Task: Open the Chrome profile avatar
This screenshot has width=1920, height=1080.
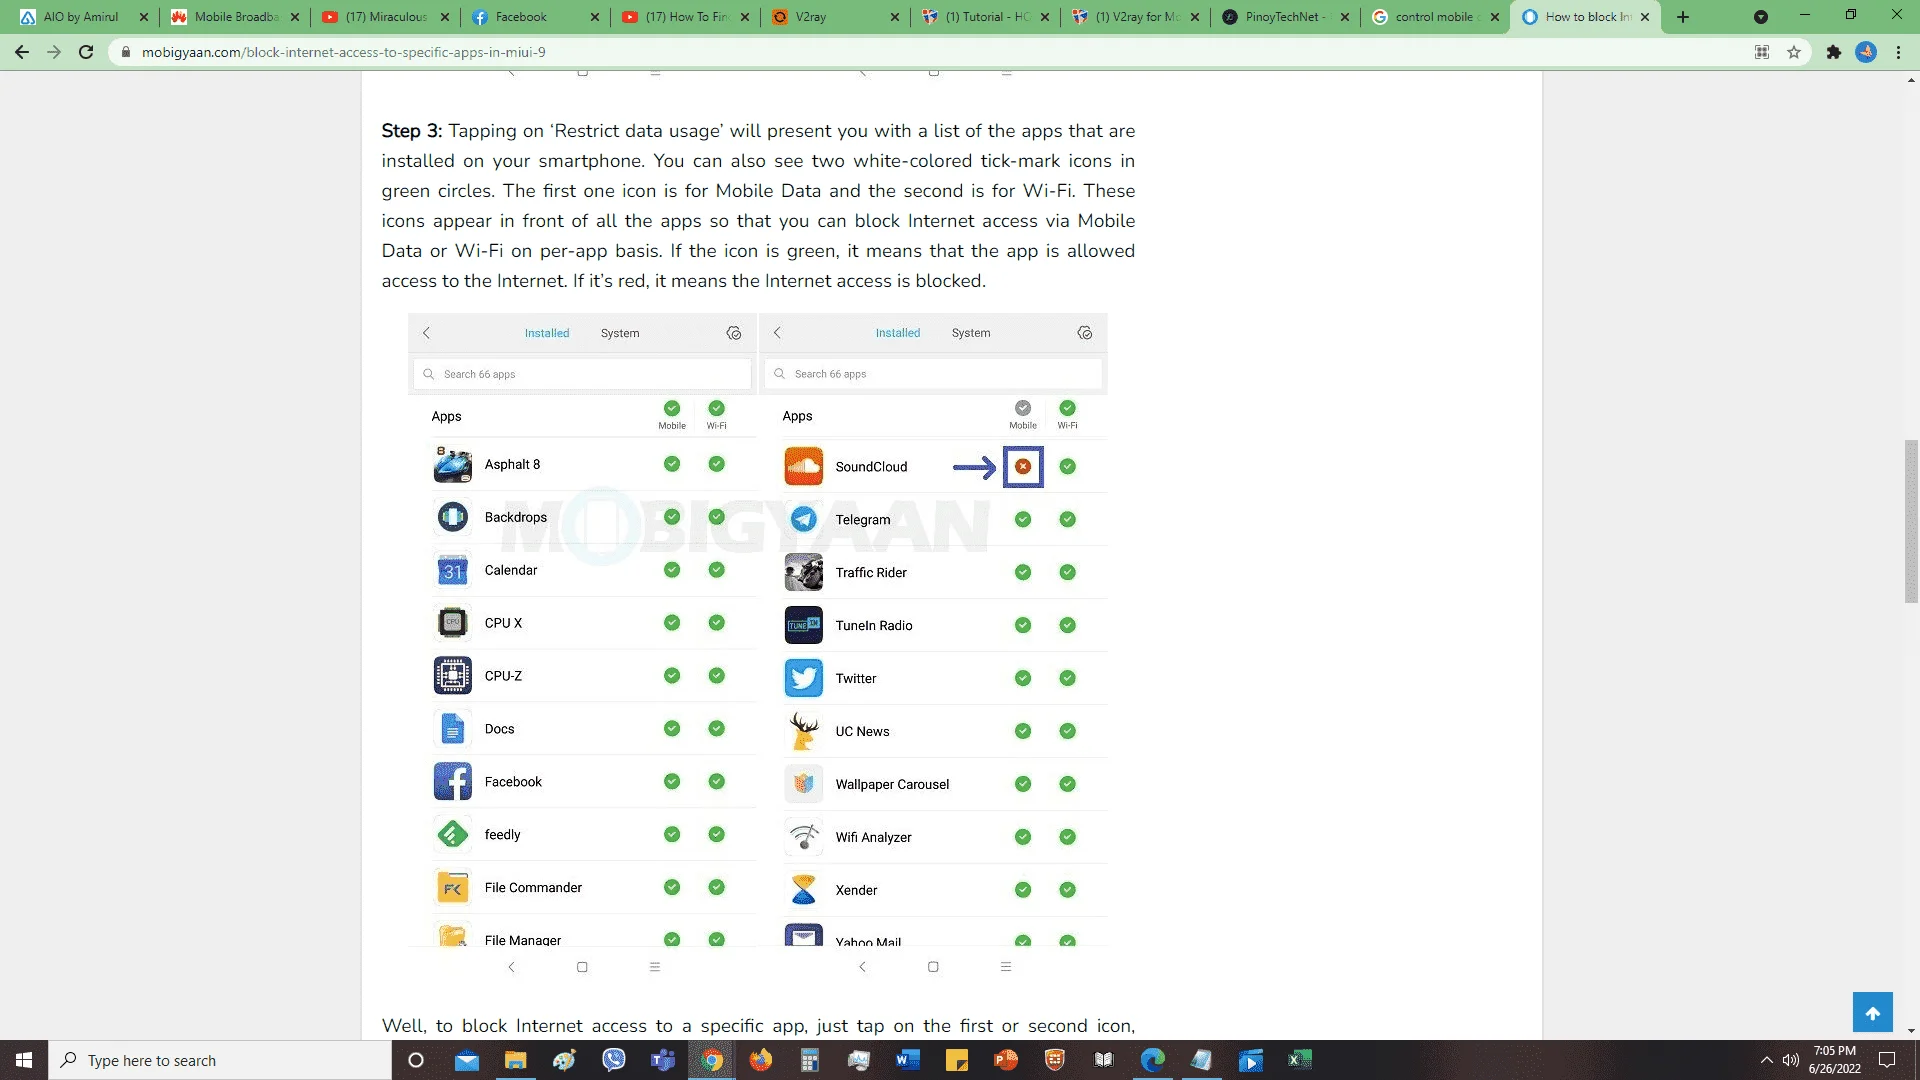Action: tap(1866, 52)
